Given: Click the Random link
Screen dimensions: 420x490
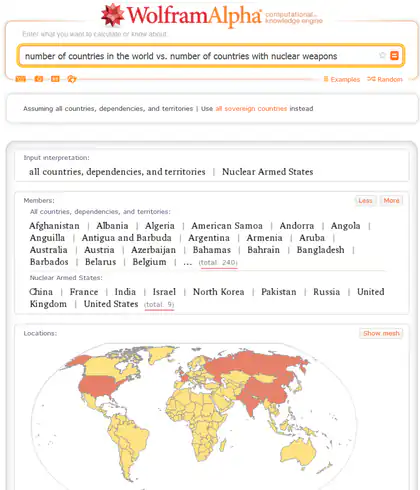Looking at the screenshot, I should [x=390, y=79].
